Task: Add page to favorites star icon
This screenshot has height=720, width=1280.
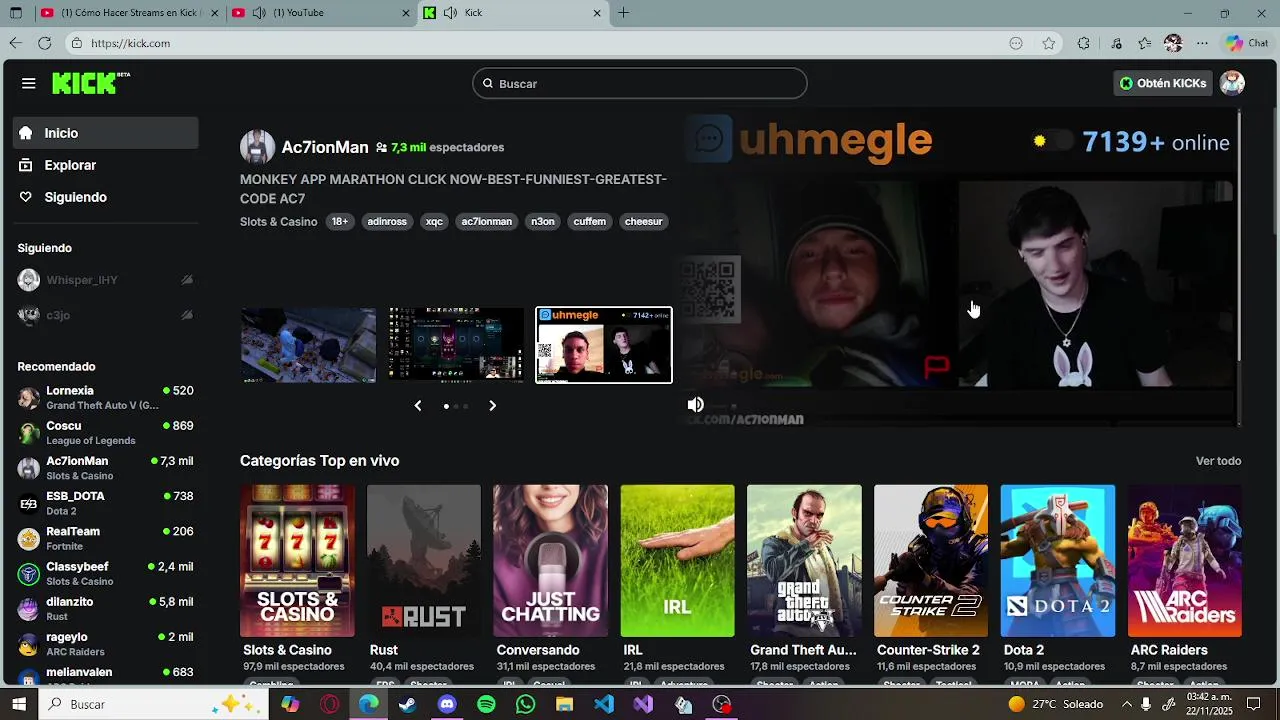Action: pos(1048,43)
